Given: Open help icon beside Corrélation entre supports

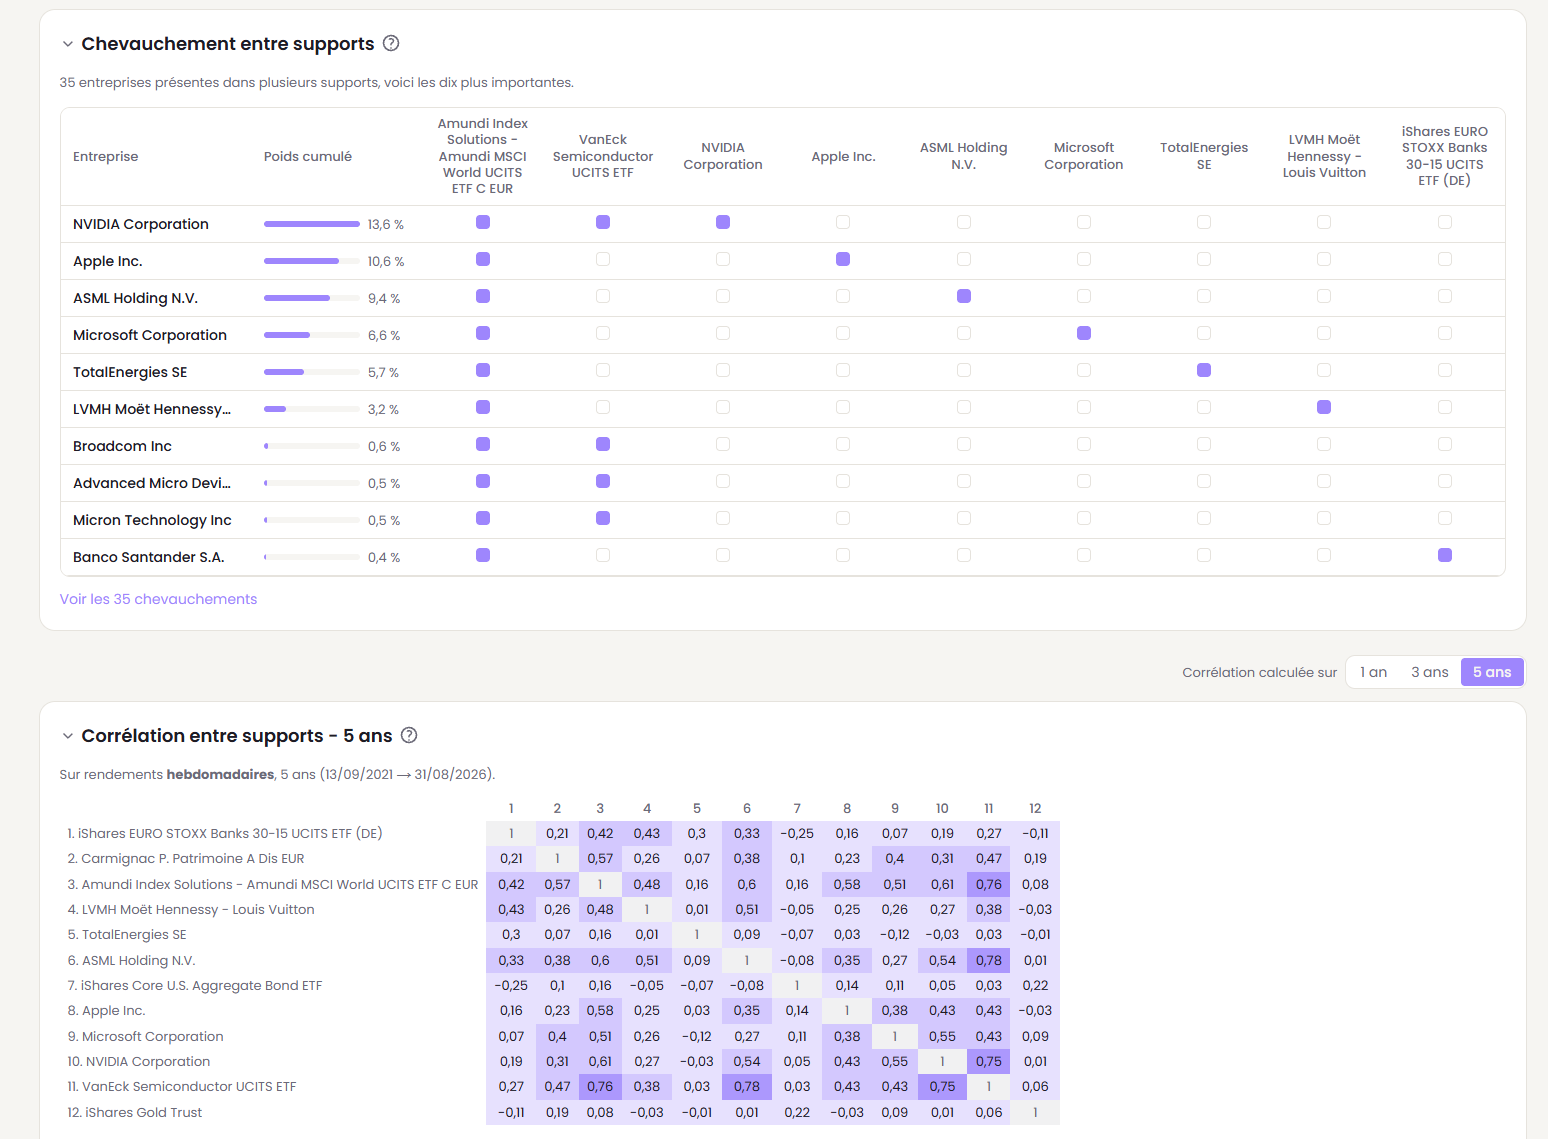Looking at the screenshot, I should coord(409,735).
